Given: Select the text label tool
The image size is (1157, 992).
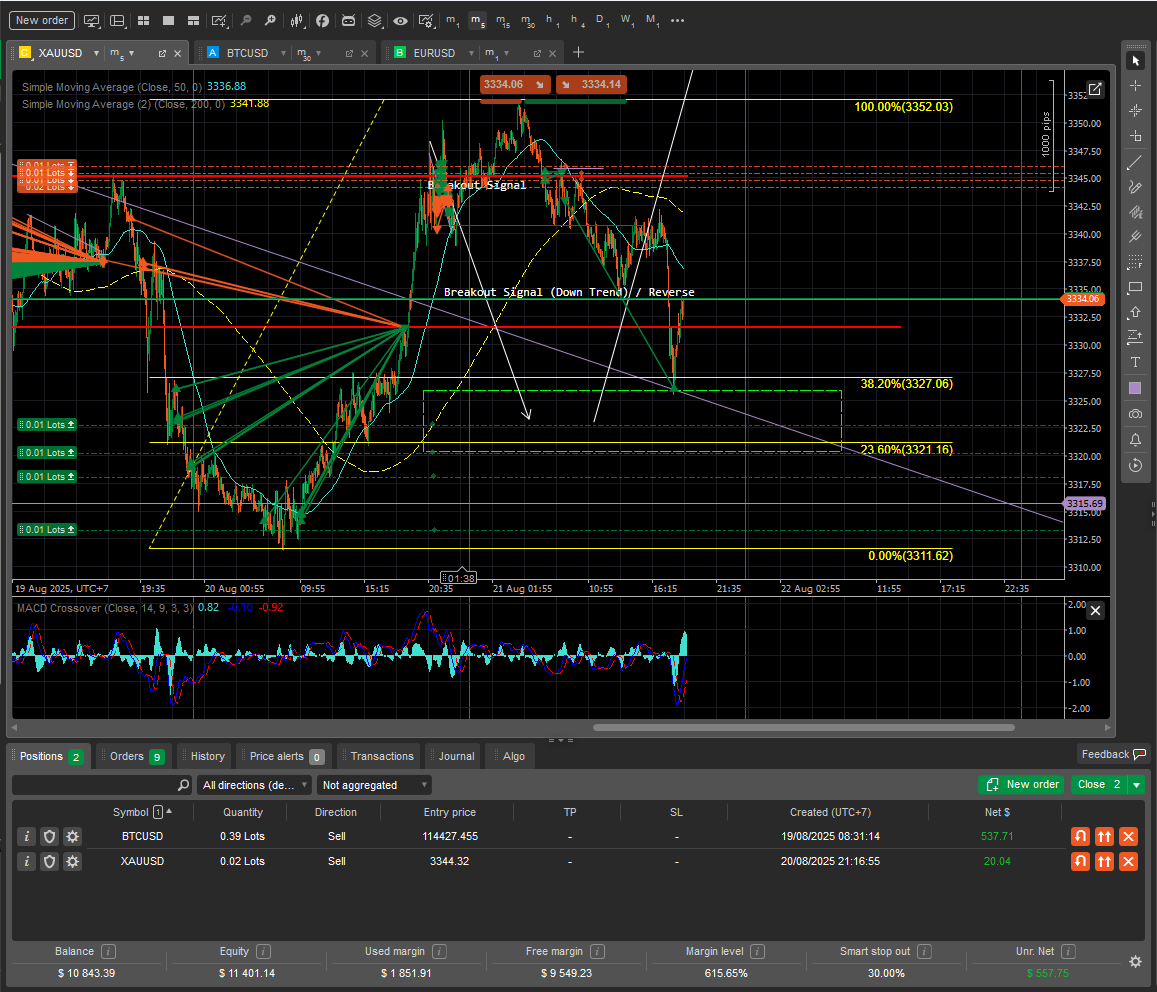Looking at the screenshot, I should tap(1136, 362).
